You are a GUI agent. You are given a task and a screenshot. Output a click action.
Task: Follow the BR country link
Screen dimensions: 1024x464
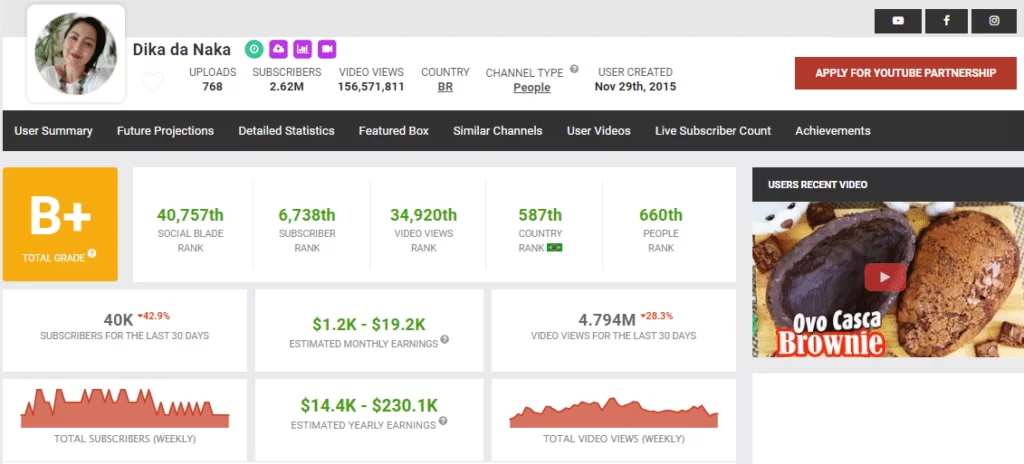(445, 88)
